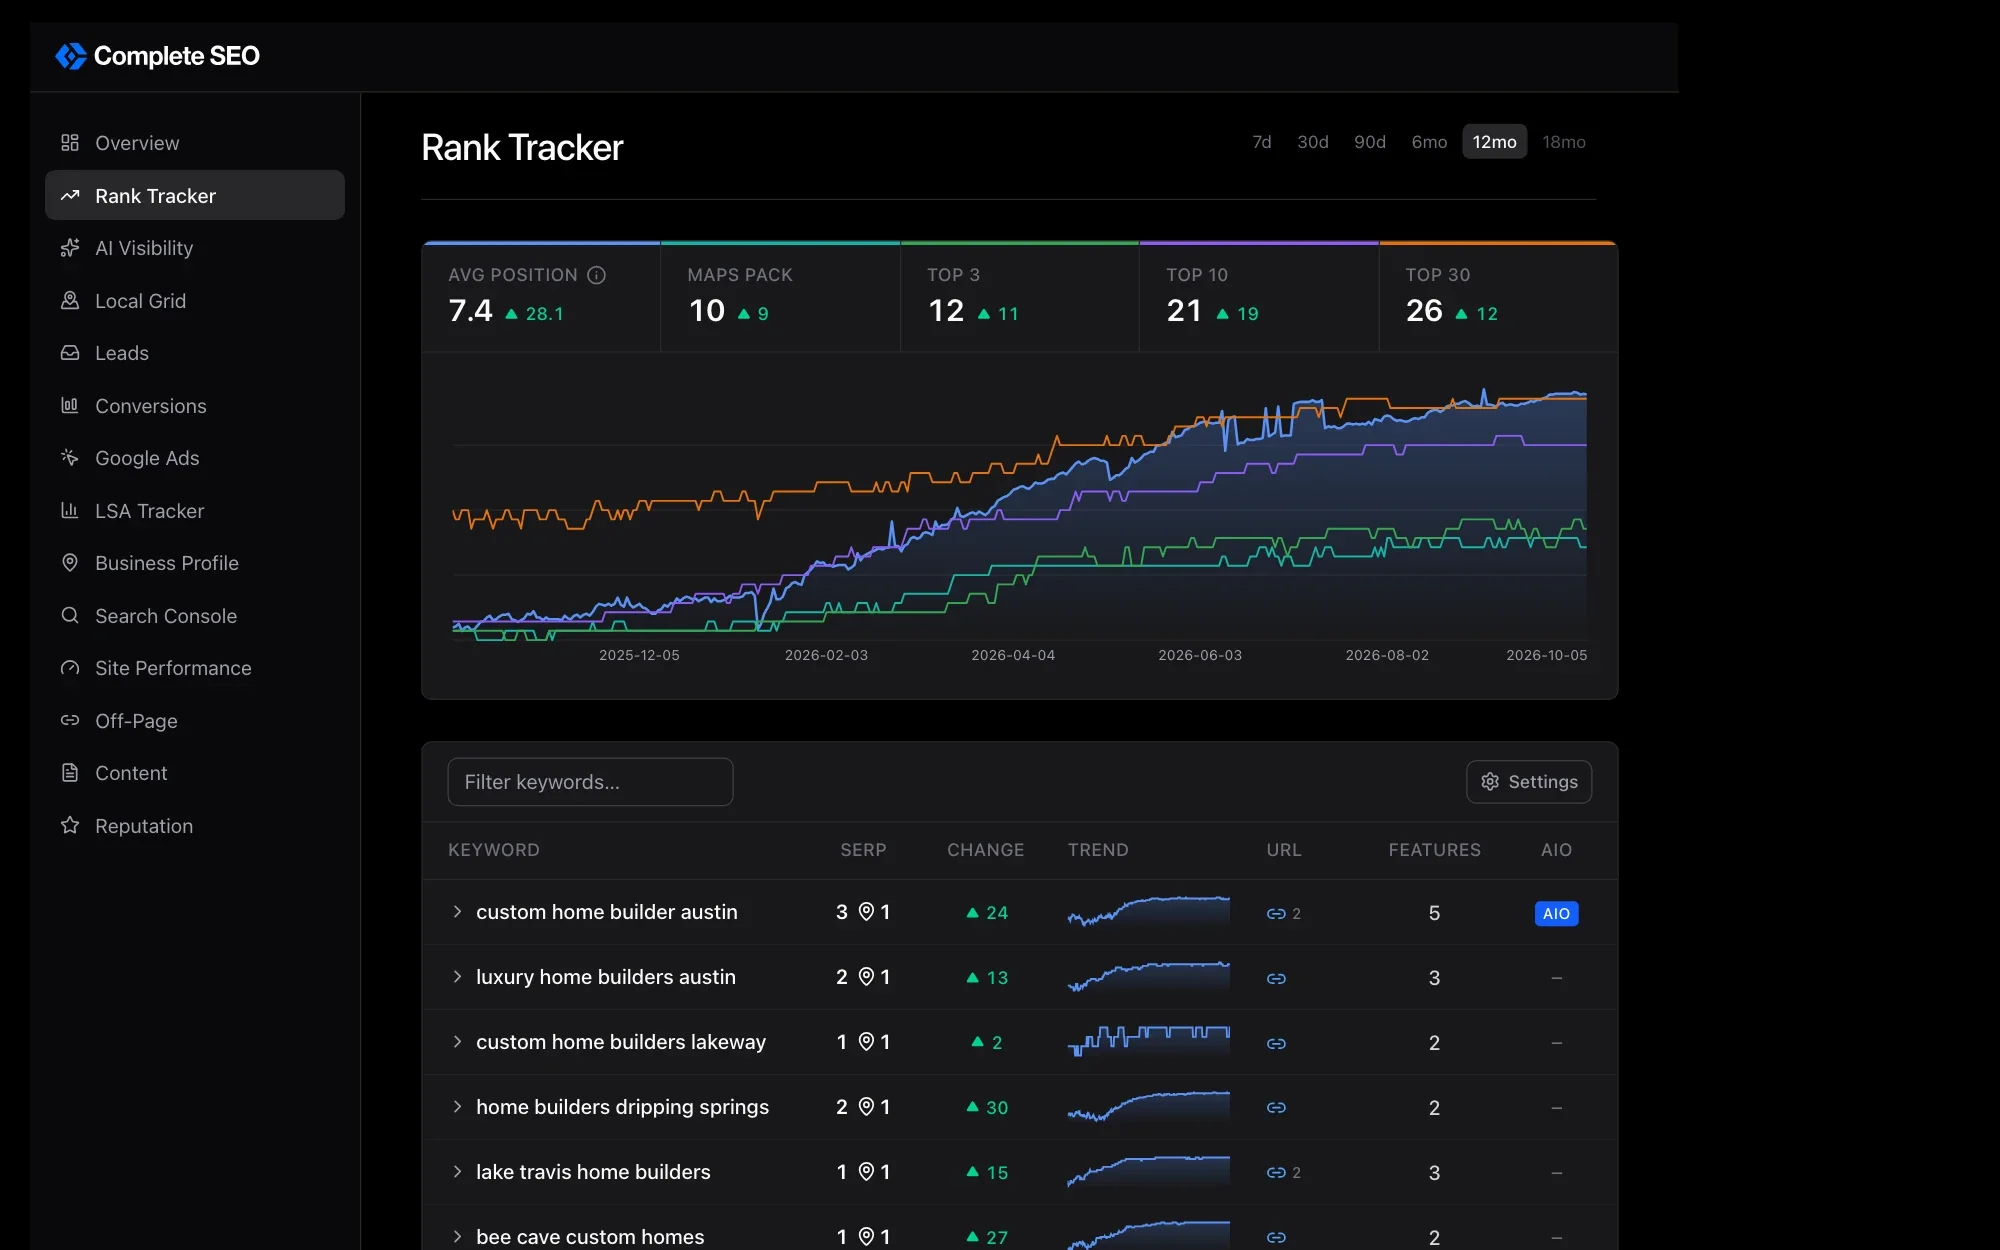Viewport: 2000px width, 1250px height.
Task: Select the 30d time range
Action: pyautogui.click(x=1313, y=142)
